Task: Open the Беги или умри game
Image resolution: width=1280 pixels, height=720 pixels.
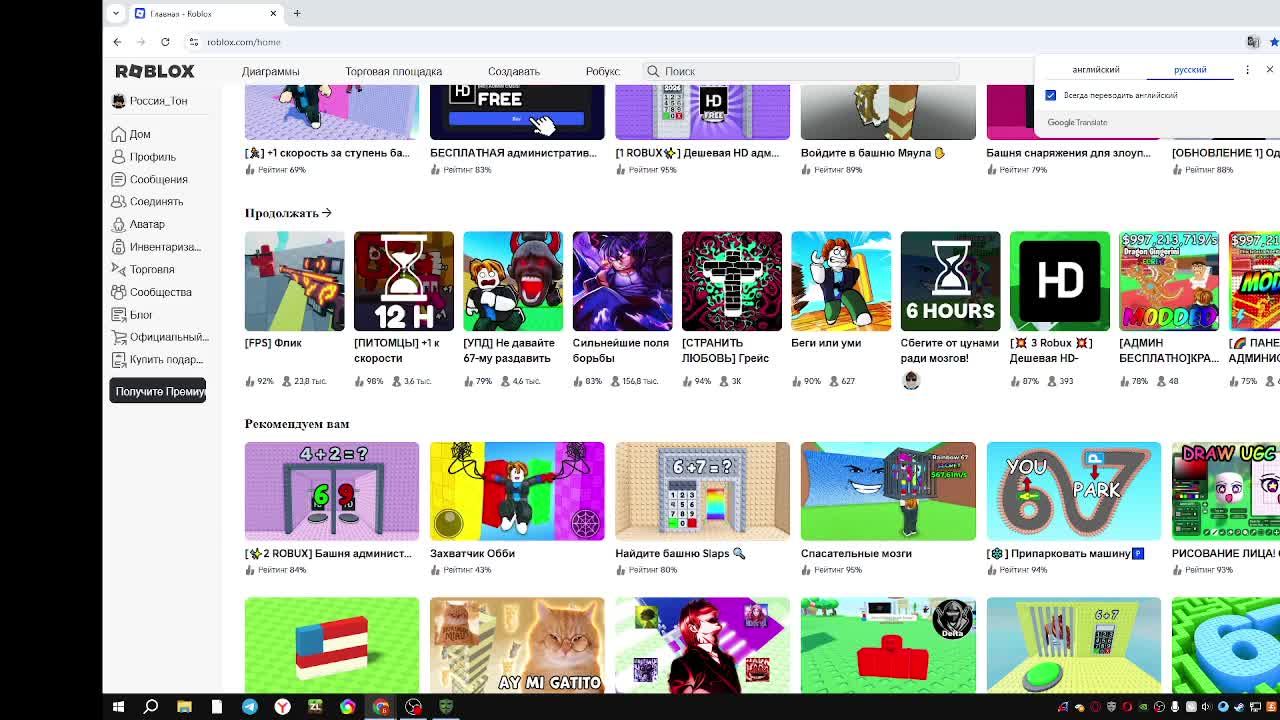Action: (841, 281)
